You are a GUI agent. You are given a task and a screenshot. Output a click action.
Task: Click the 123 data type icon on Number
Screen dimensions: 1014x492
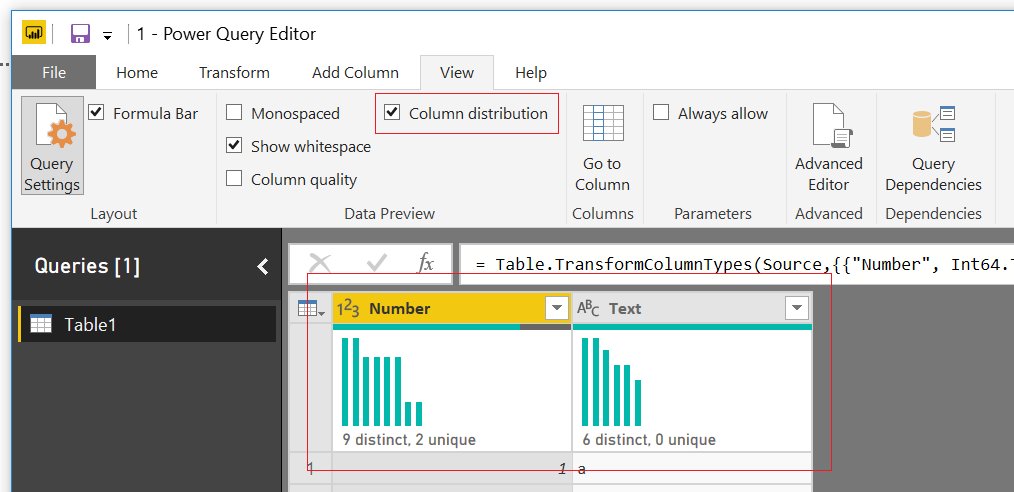[x=348, y=309]
